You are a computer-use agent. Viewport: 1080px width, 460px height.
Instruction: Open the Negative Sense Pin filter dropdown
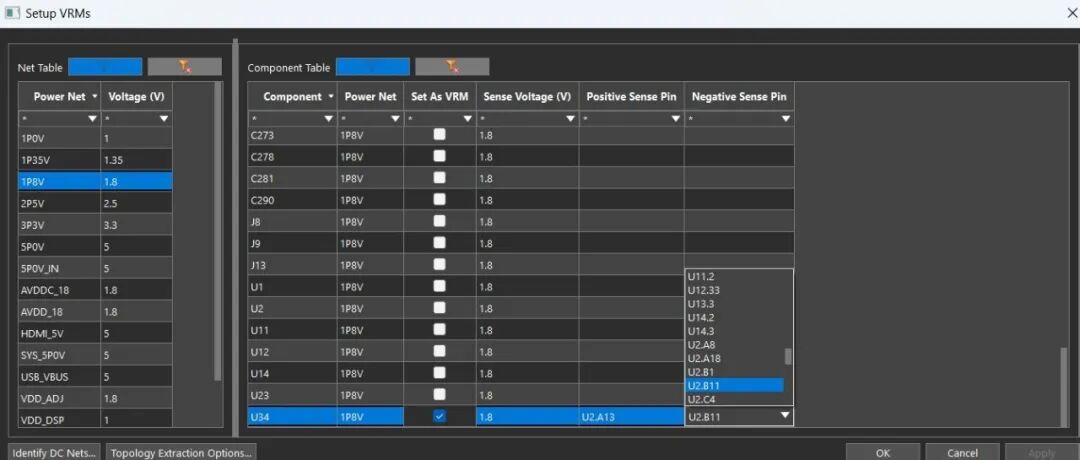[x=785, y=118]
